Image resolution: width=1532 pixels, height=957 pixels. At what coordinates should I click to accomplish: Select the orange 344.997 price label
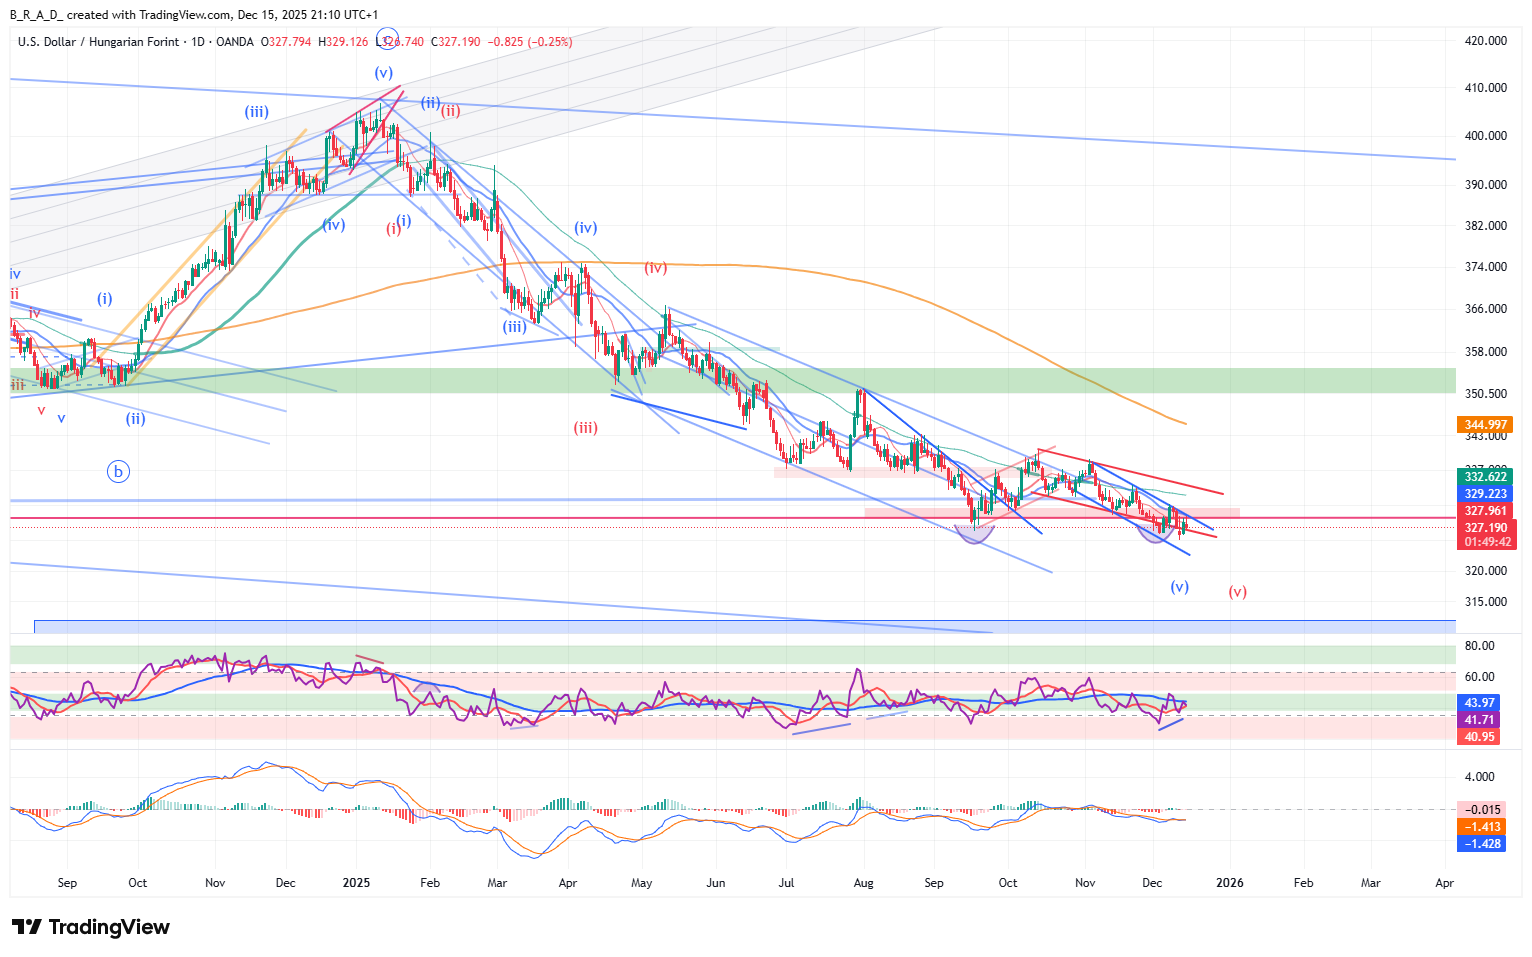click(1485, 425)
